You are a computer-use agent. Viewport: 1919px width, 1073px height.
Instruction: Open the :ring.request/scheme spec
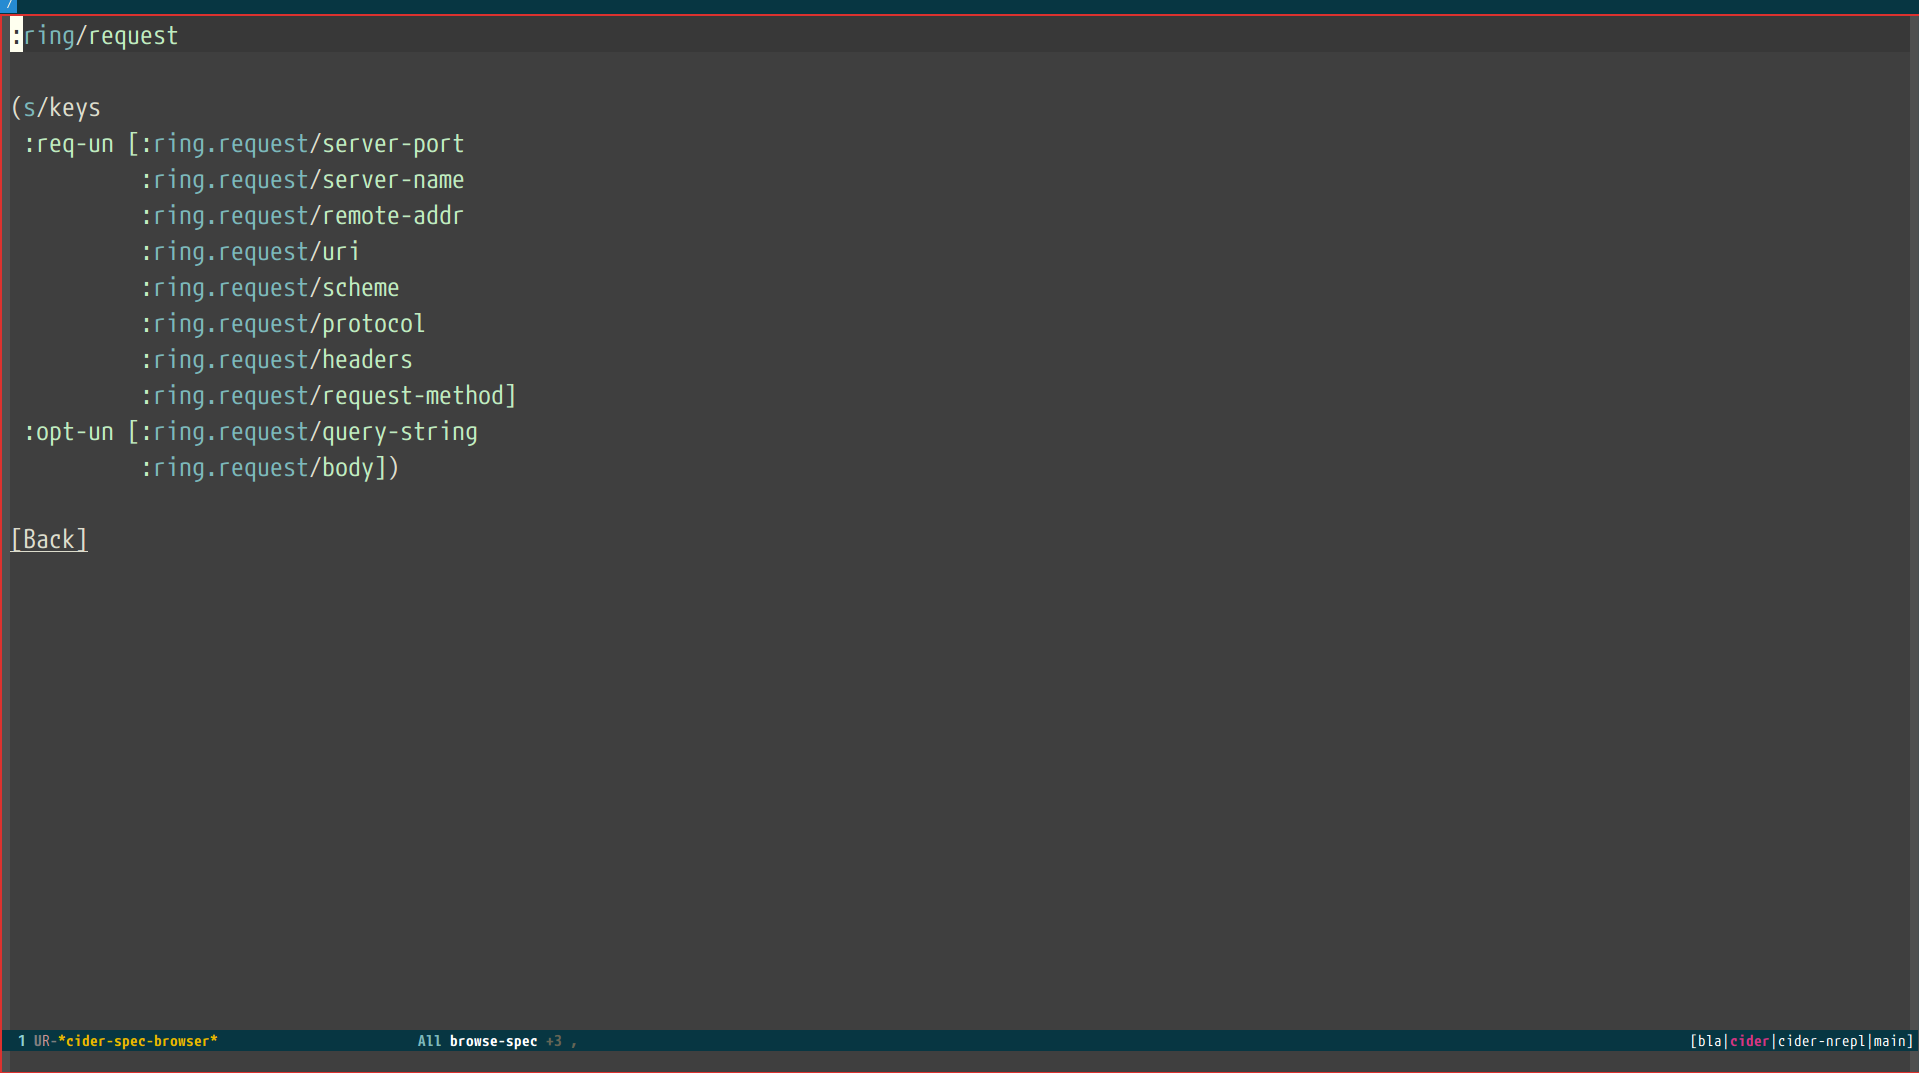[x=270, y=288]
